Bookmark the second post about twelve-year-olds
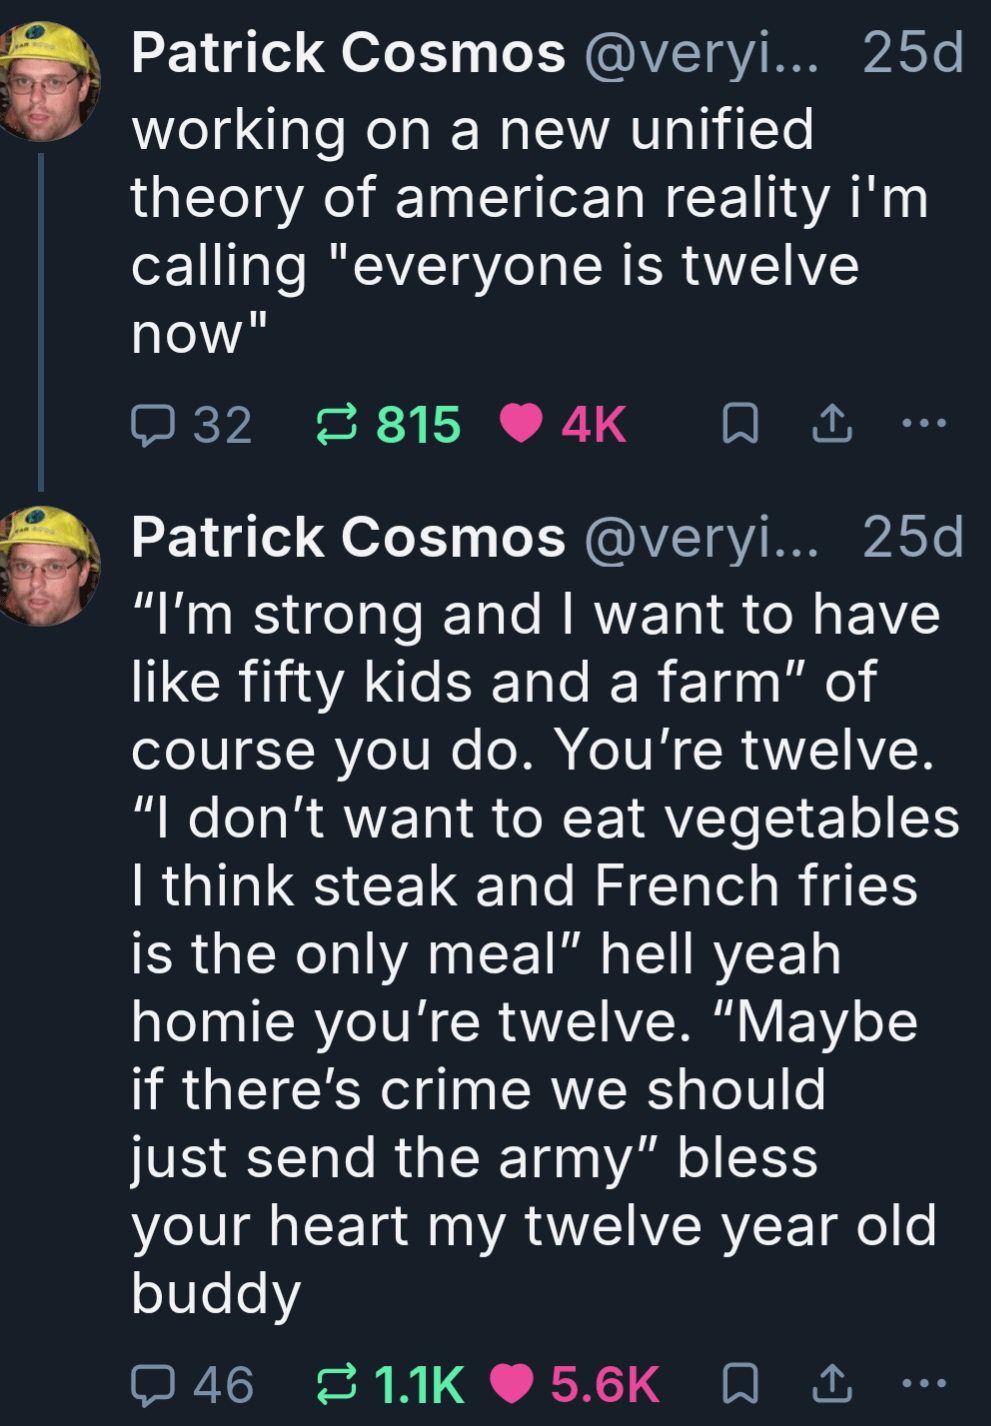991x1426 pixels. point(740,1385)
